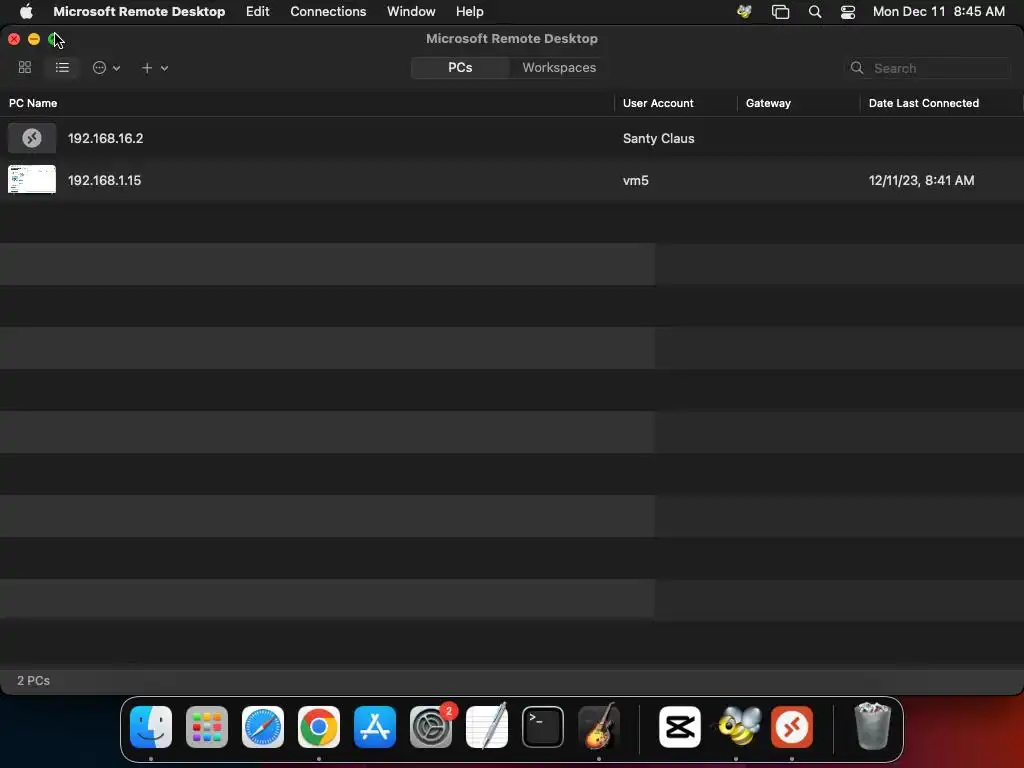Open Finder from the Dock

click(x=151, y=727)
